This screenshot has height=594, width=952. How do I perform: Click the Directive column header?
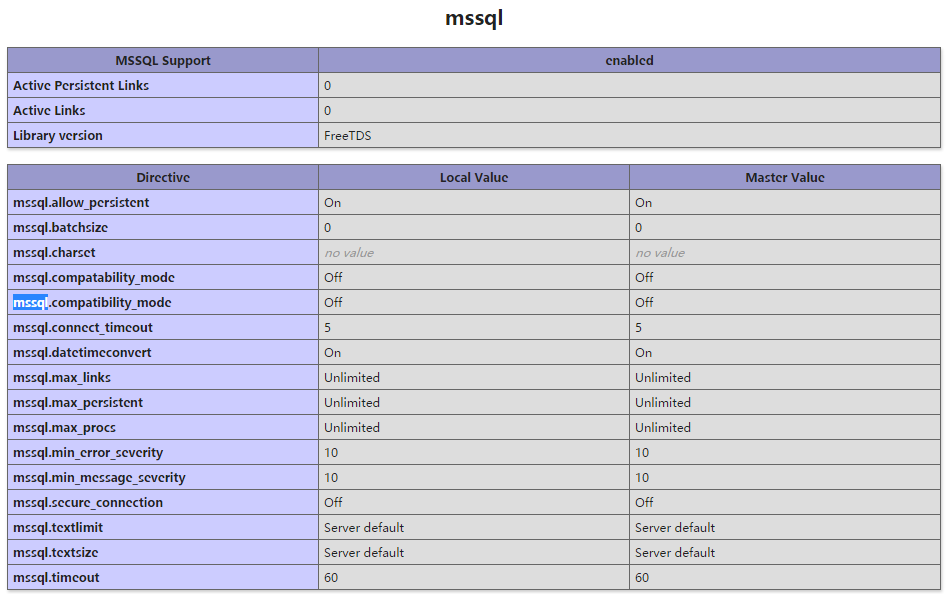click(x=163, y=177)
